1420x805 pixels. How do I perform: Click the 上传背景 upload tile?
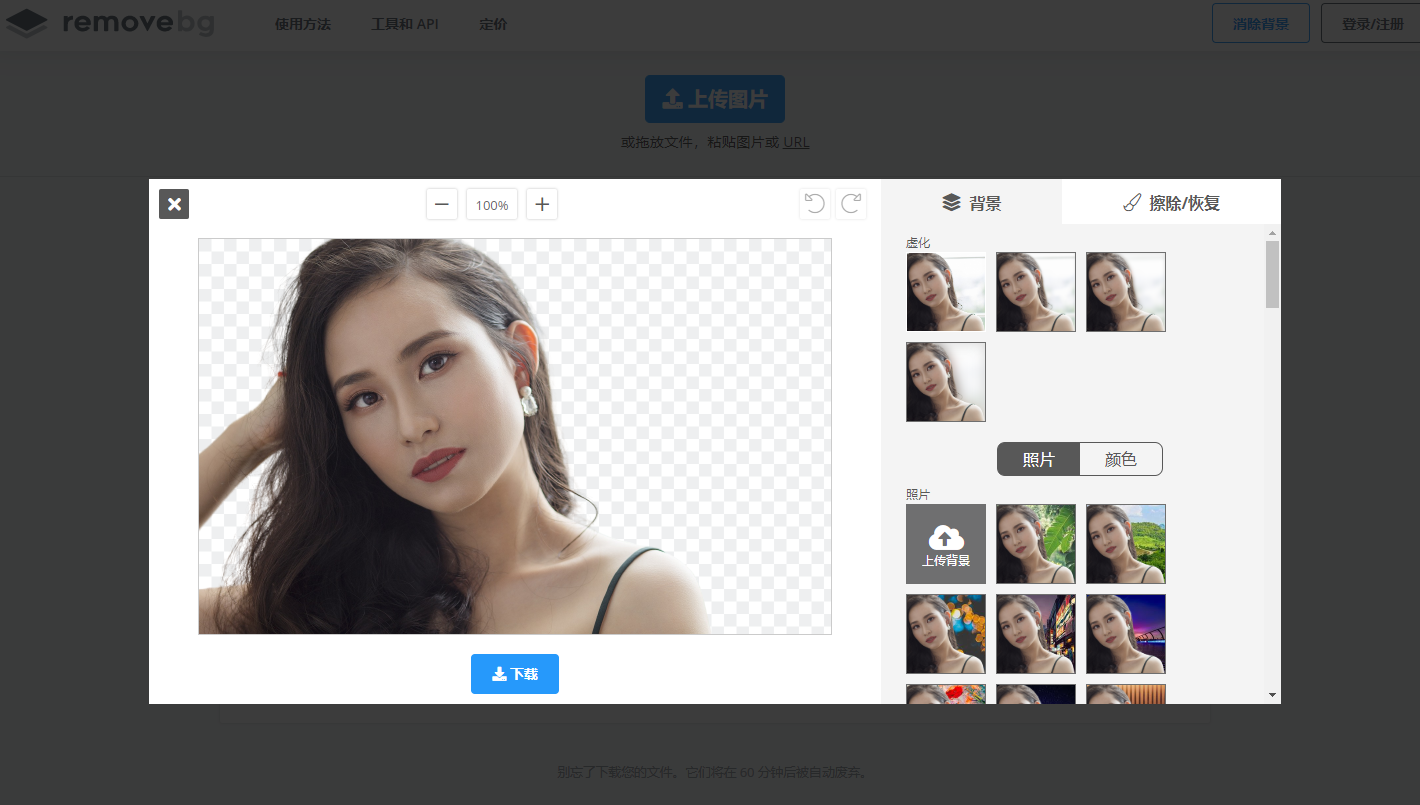coord(946,544)
